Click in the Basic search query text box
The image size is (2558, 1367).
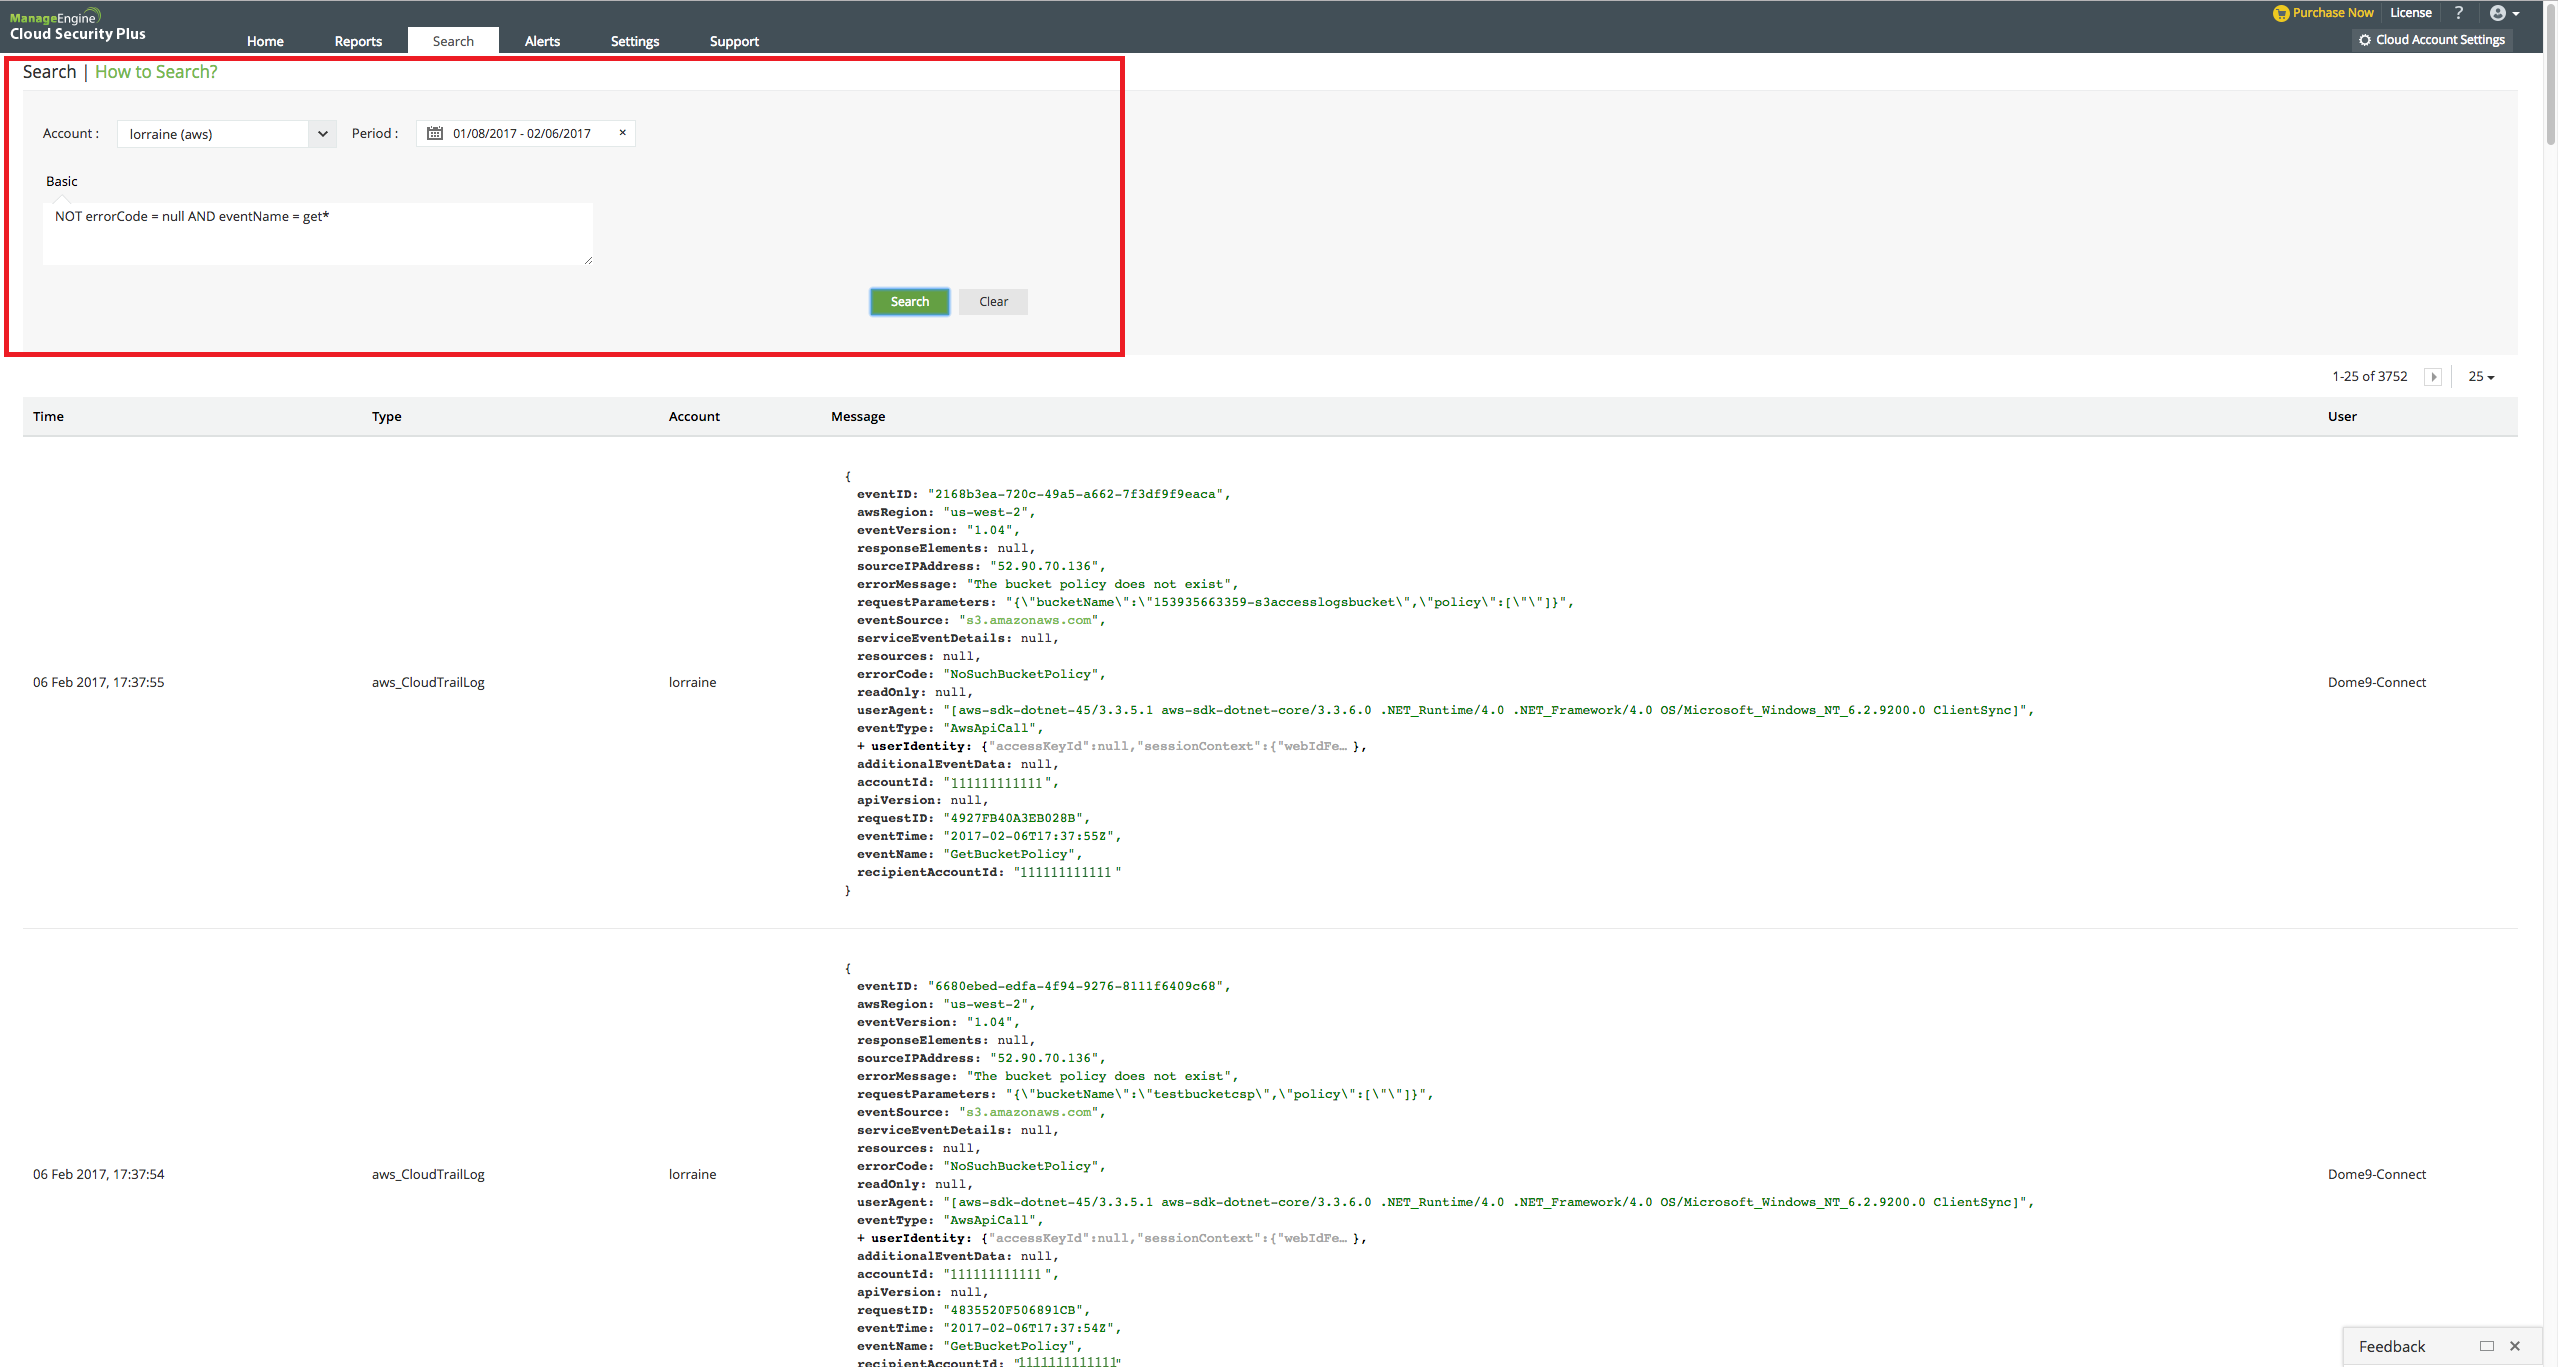coord(317,234)
